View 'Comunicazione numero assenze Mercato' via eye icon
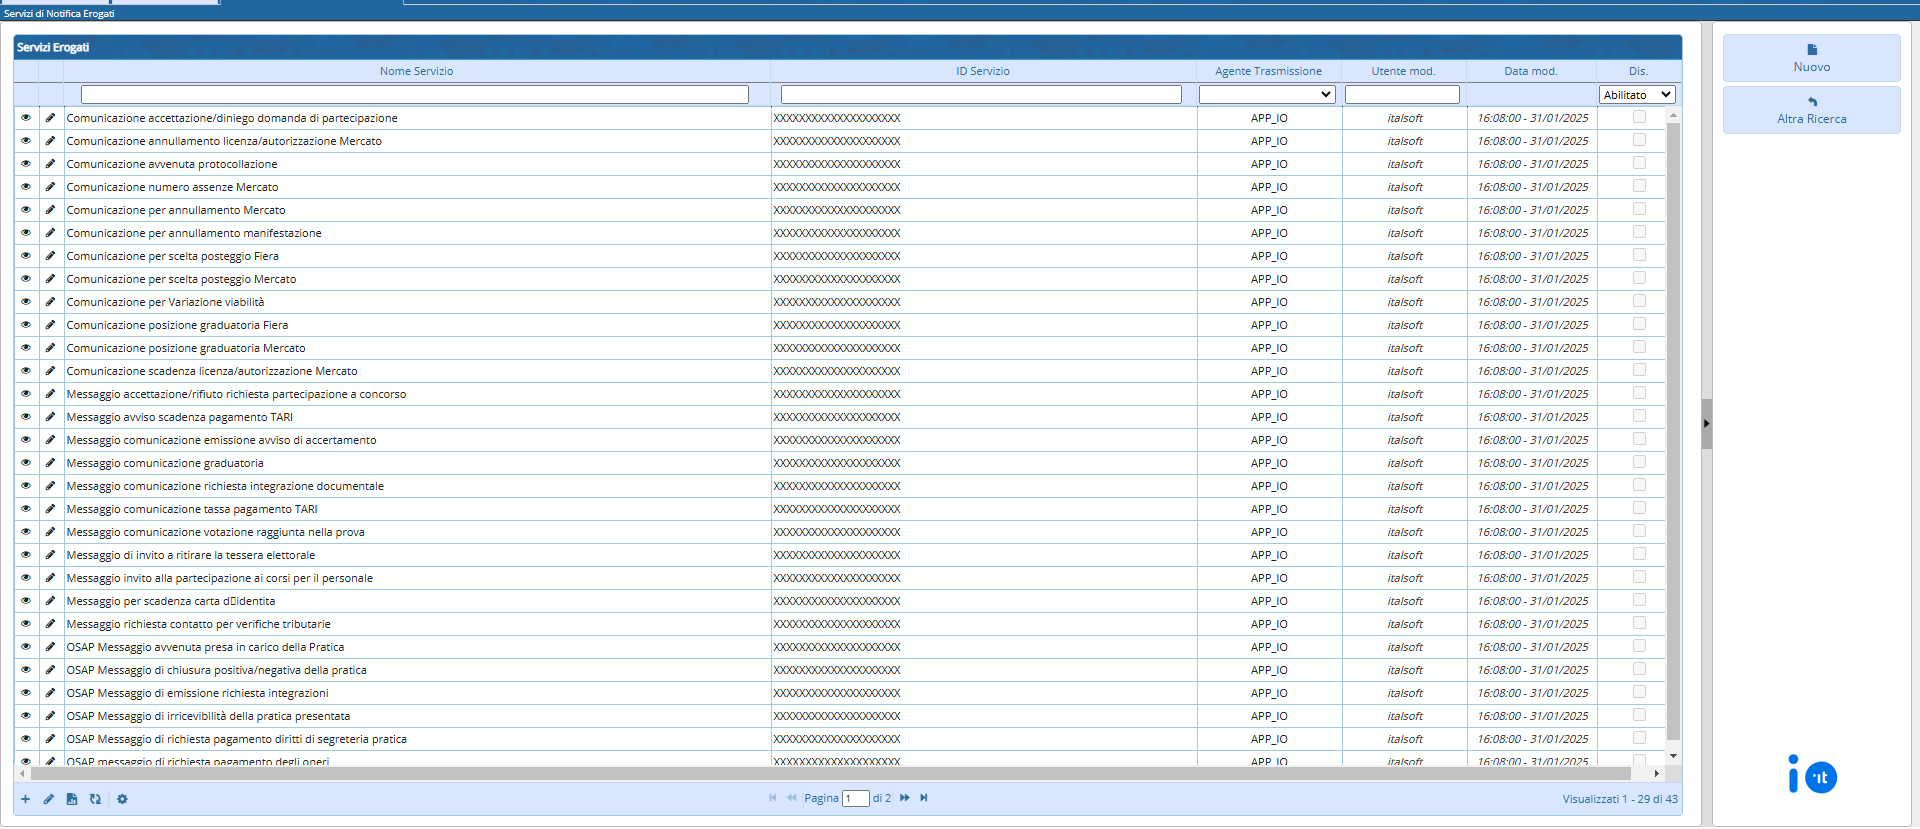Screen dimensions: 1920x829 click(26, 187)
